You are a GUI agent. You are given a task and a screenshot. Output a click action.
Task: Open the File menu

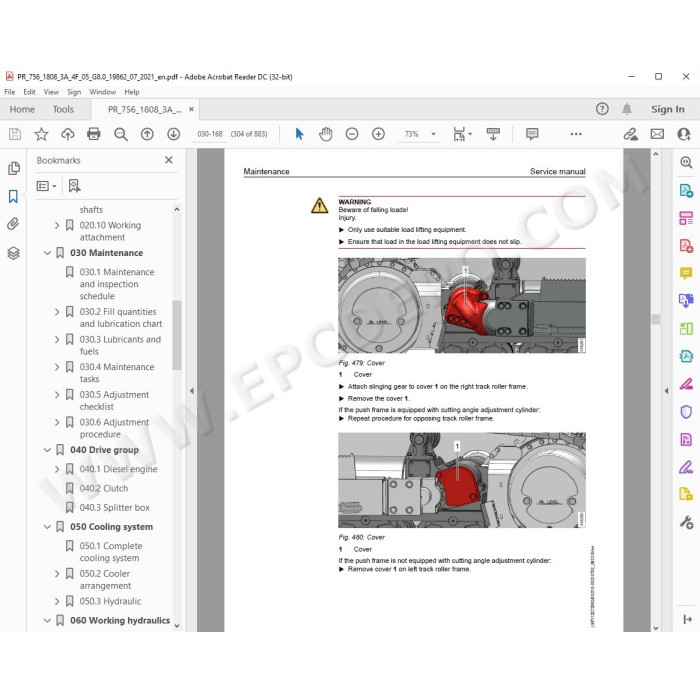[10, 92]
